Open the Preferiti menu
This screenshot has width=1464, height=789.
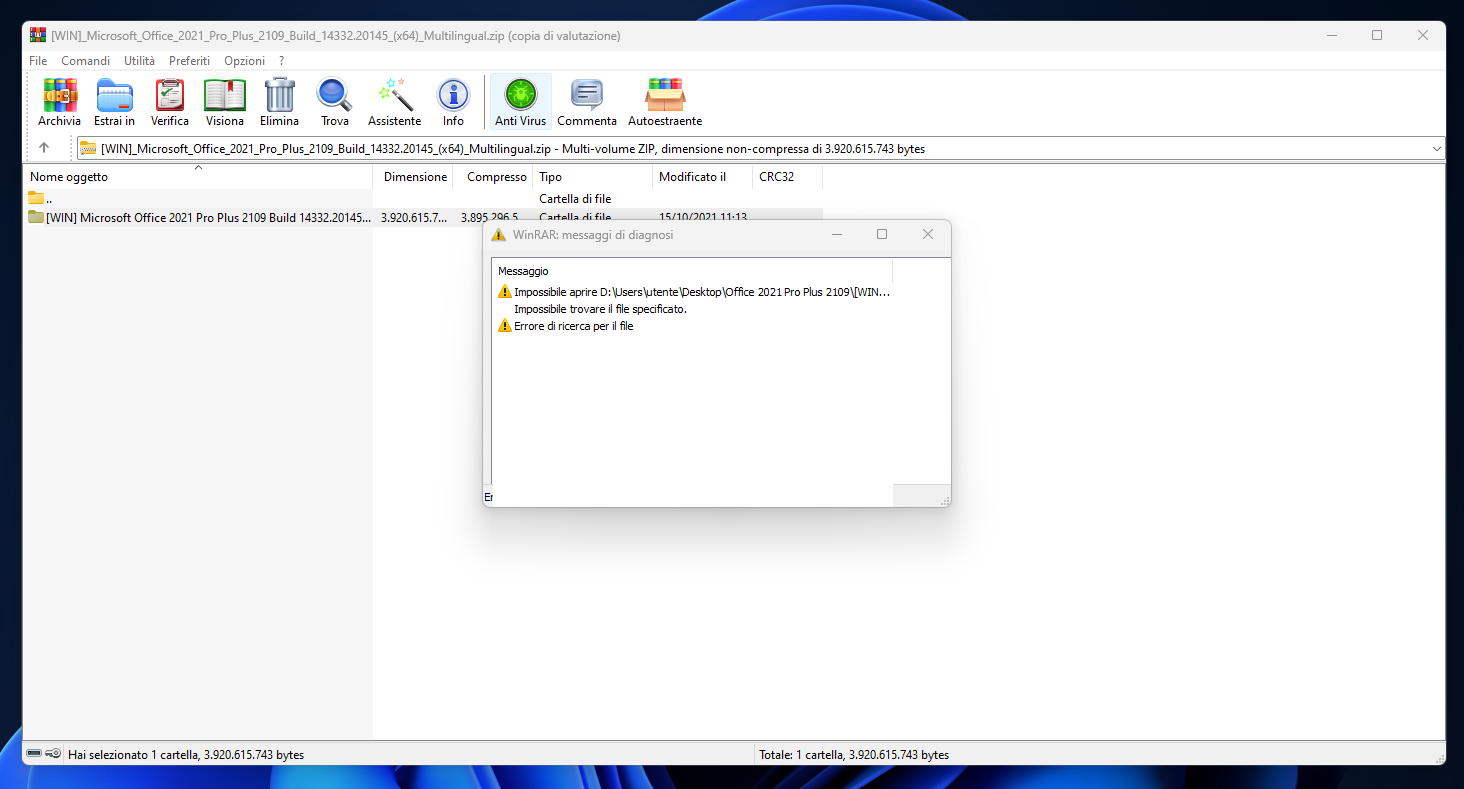click(189, 61)
